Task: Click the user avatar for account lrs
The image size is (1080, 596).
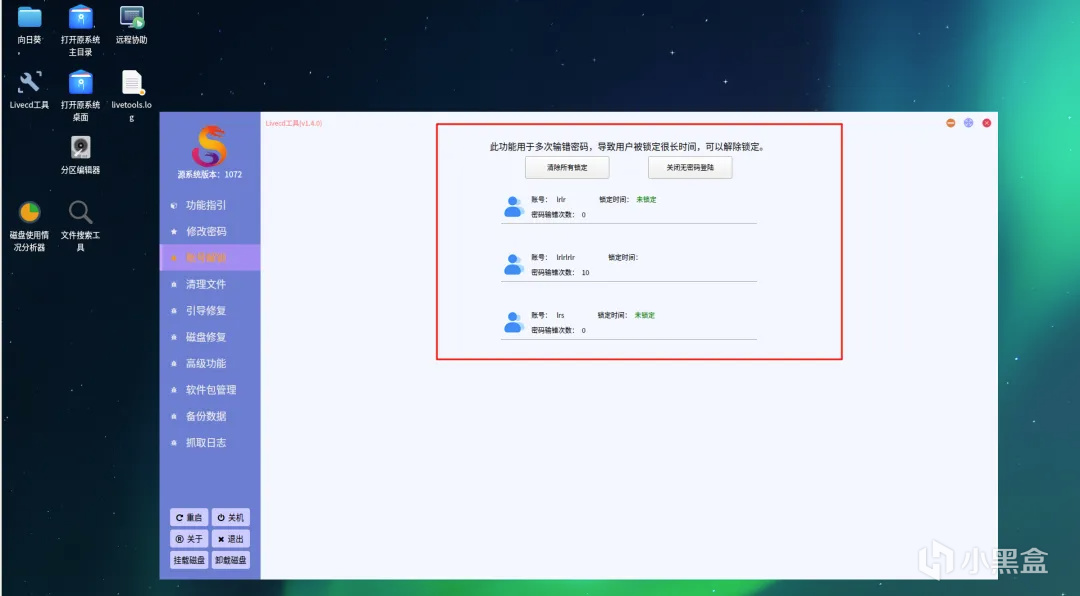Action: pos(514,322)
